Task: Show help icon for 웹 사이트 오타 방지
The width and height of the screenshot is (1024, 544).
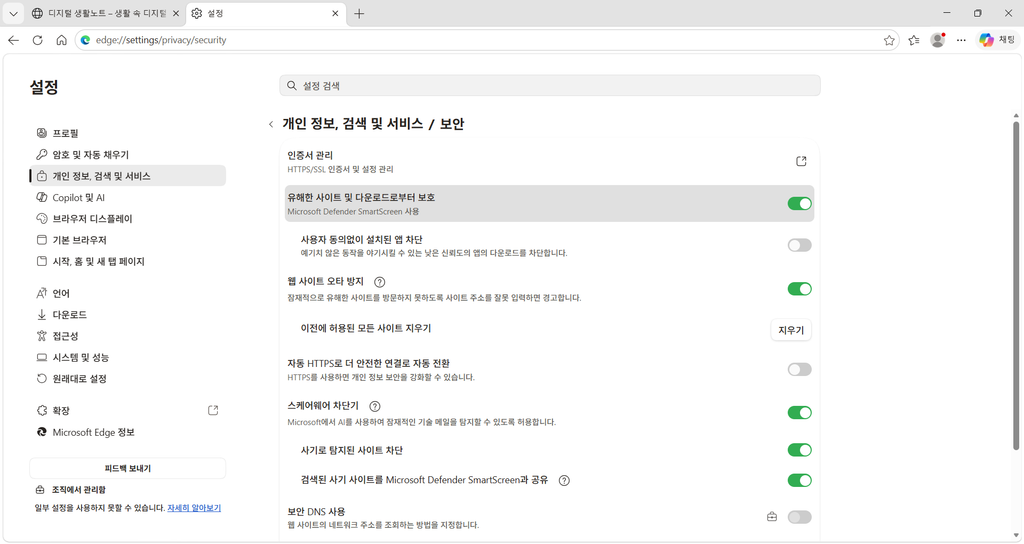Action: click(379, 282)
